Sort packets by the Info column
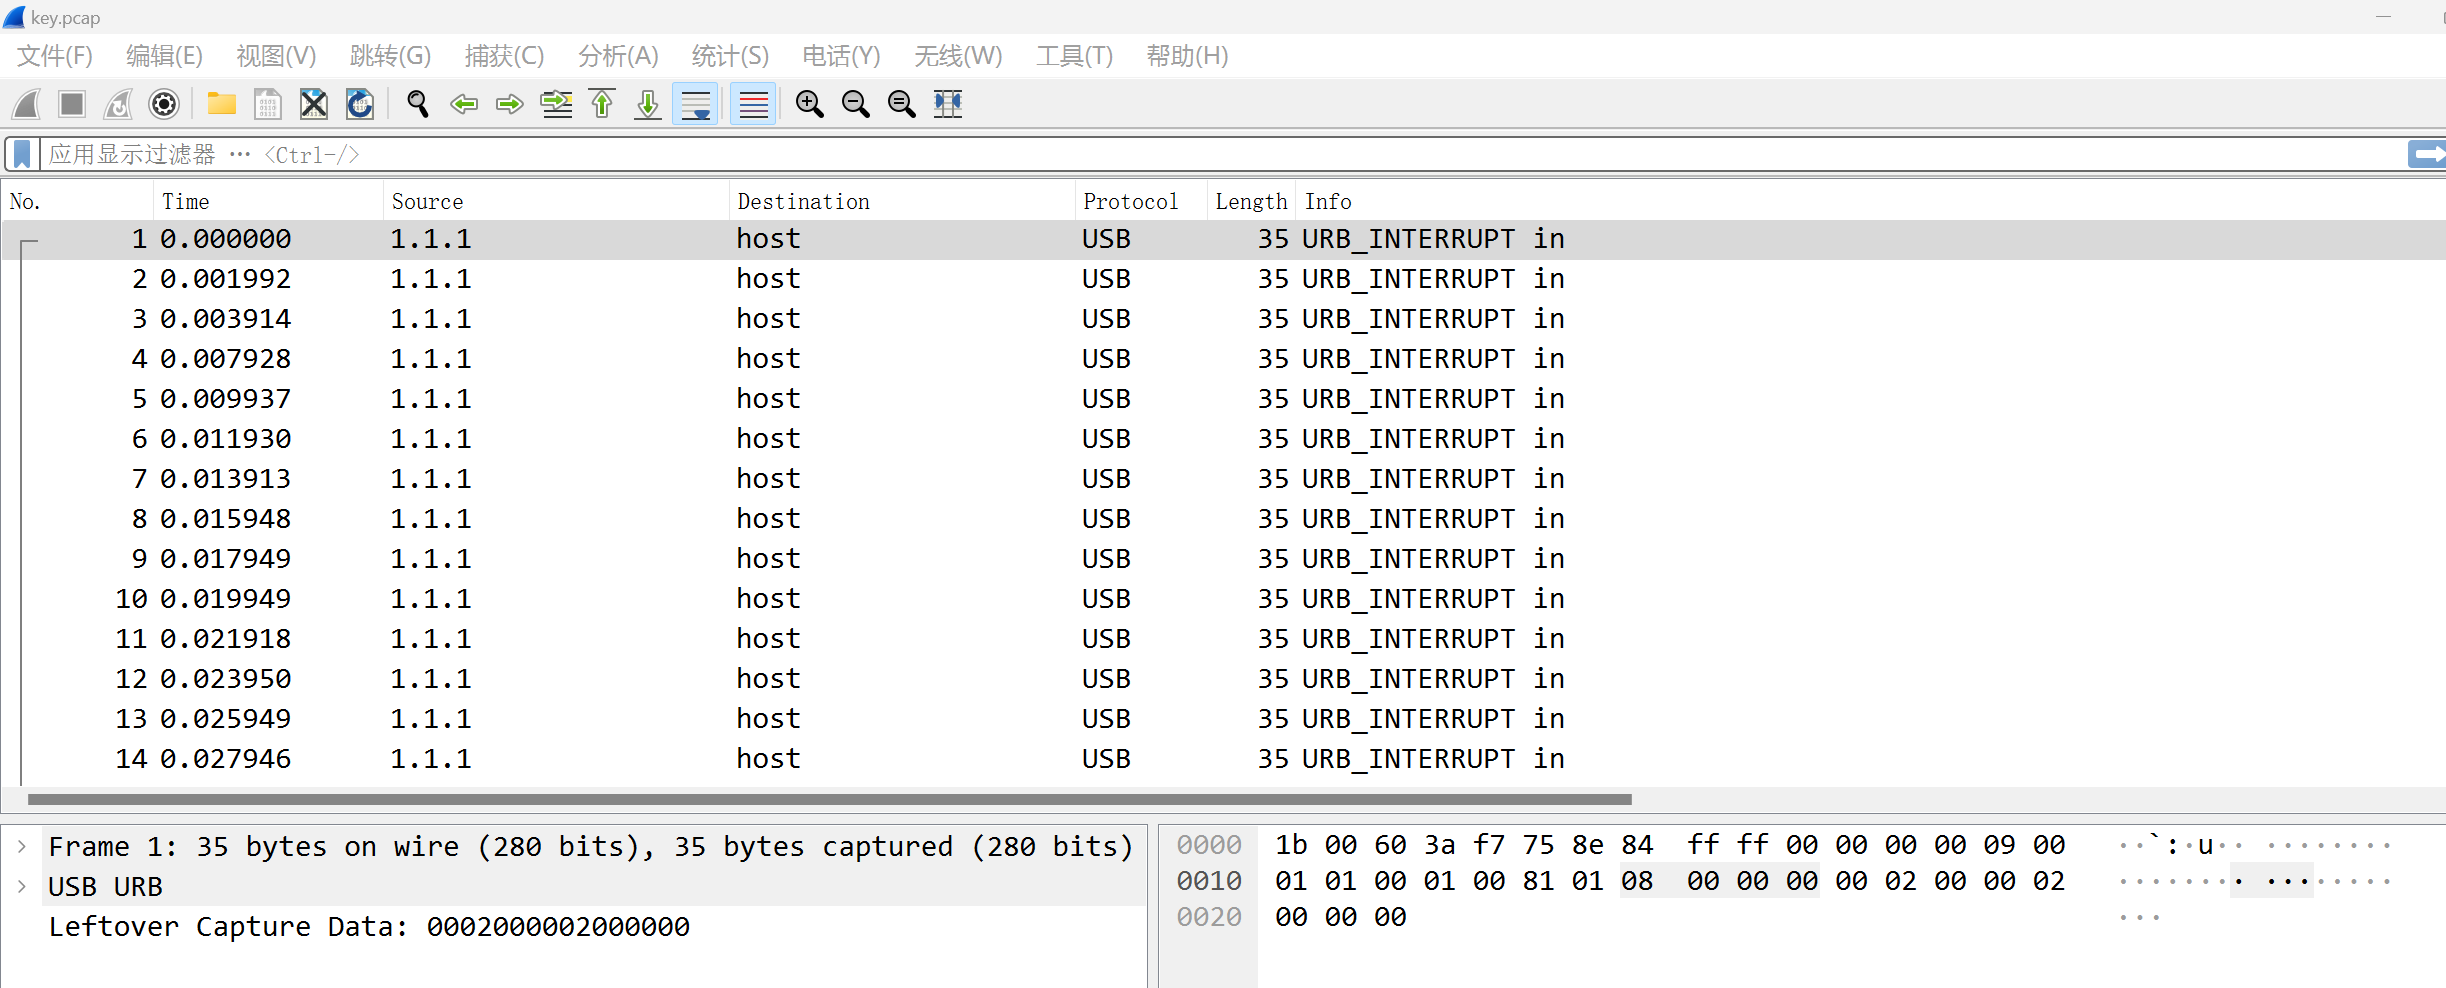 tap(1871, 202)
